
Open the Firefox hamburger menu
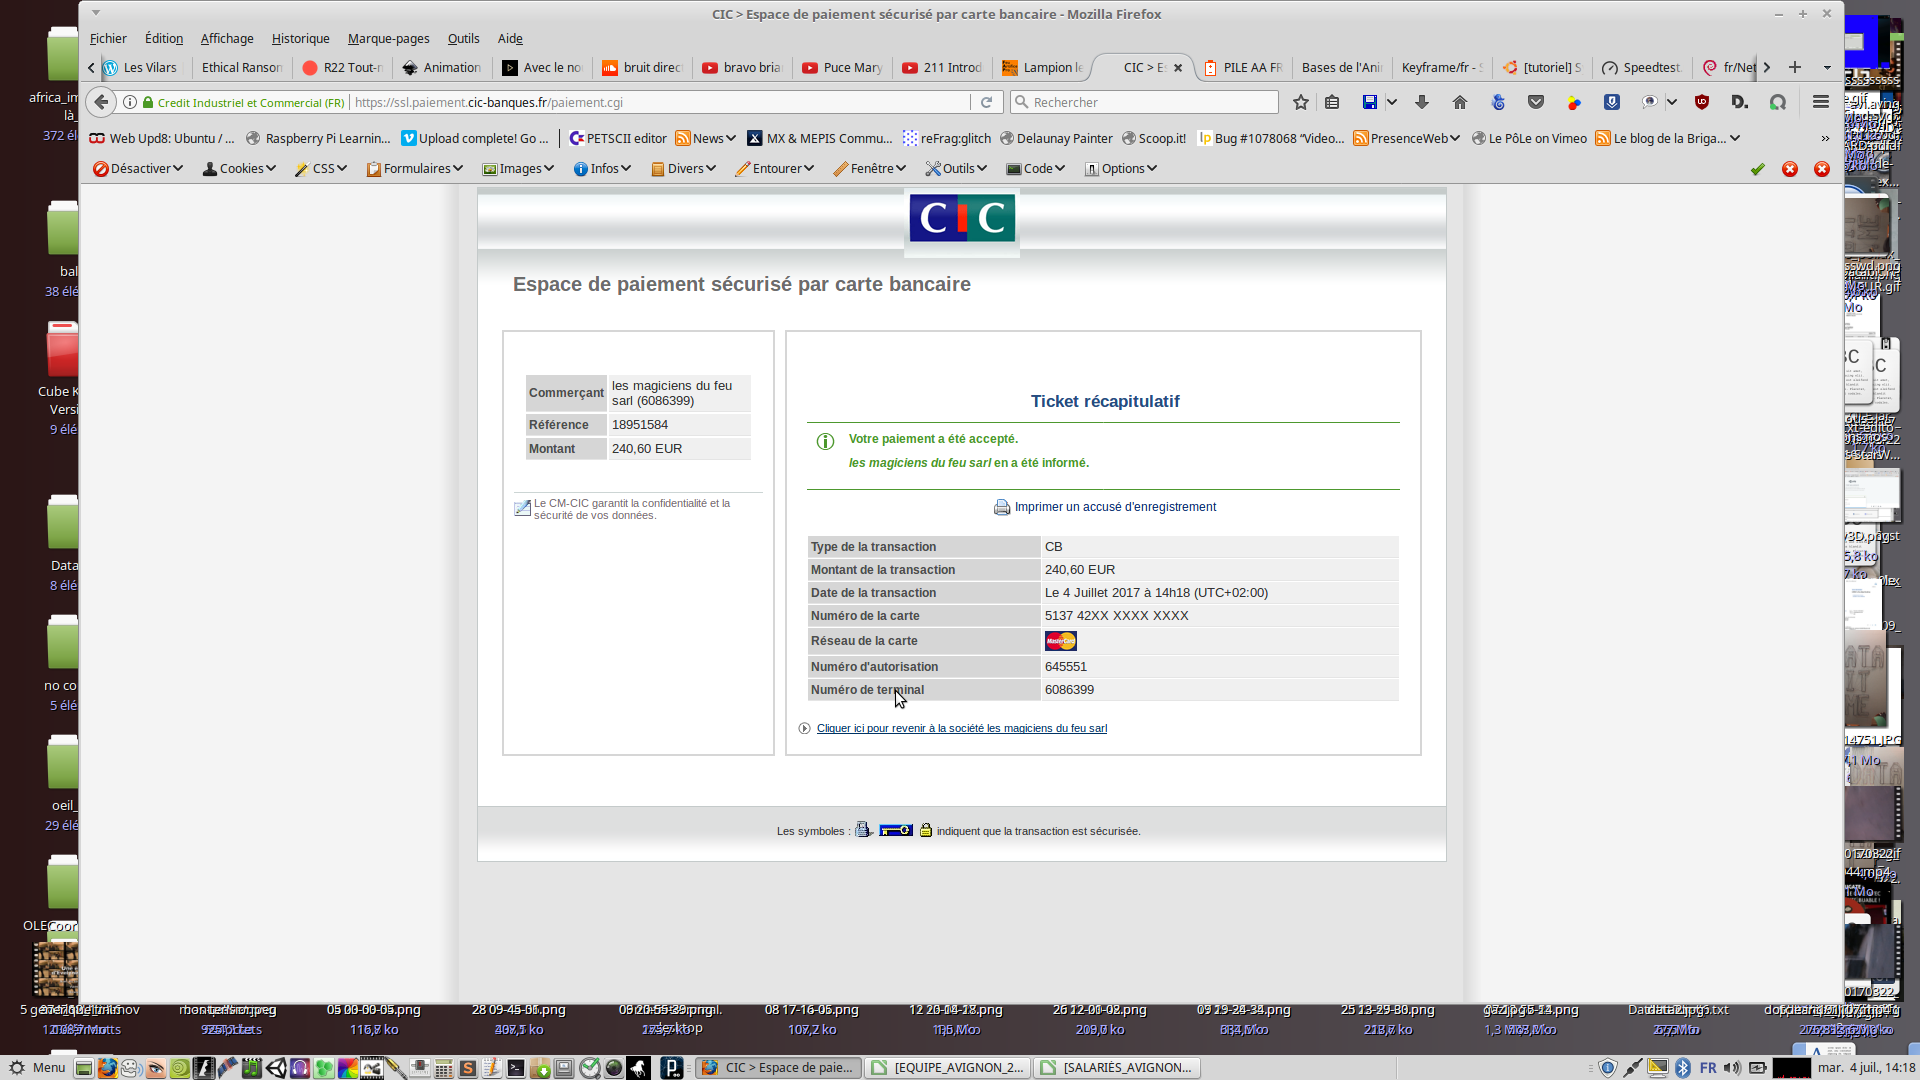[1820, 102]
